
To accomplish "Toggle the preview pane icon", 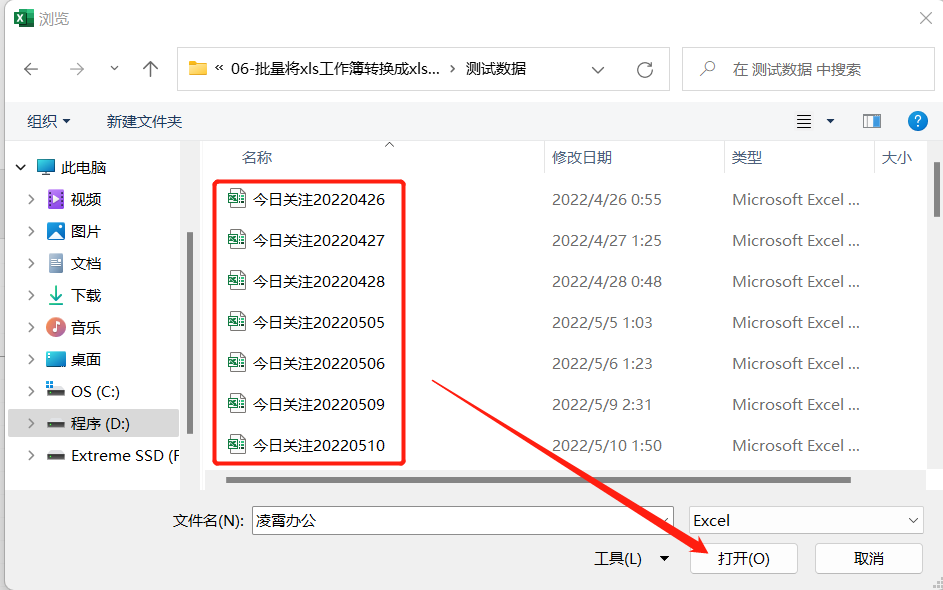I will pos(871,121).
